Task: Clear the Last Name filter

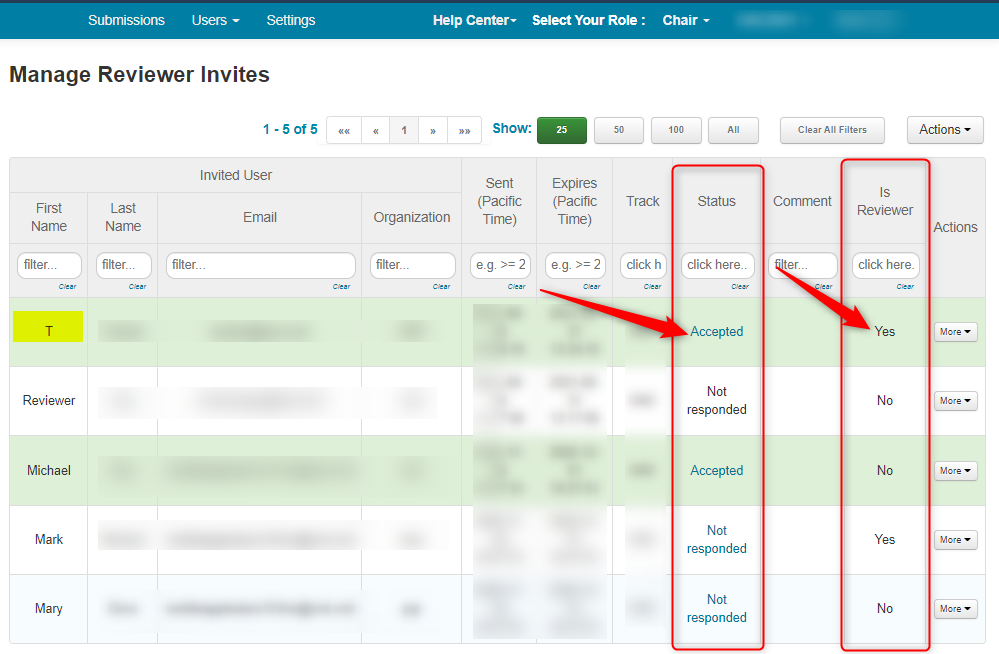Action: (x=138, y=287)
